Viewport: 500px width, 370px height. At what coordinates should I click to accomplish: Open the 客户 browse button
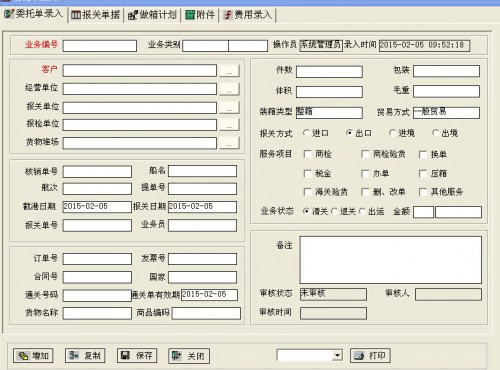229,71
